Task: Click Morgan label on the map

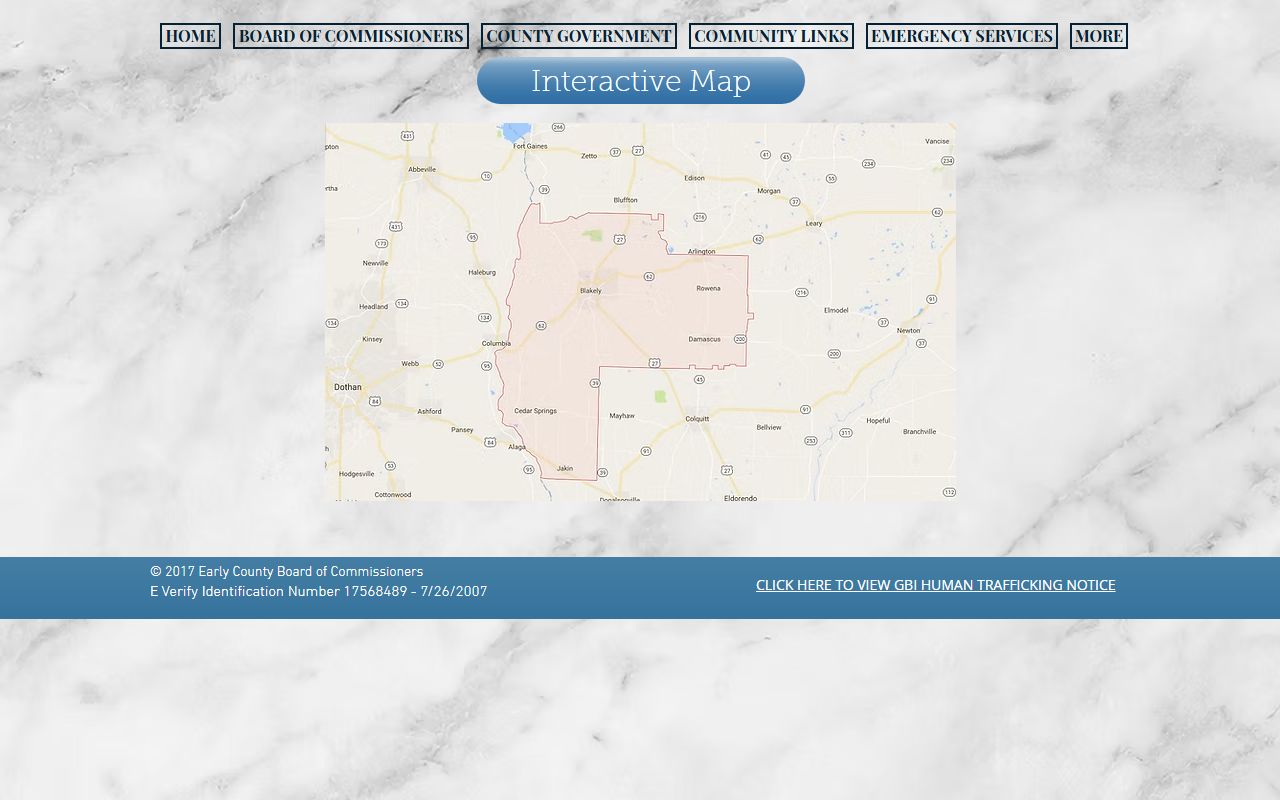Action: coord(769,190)
